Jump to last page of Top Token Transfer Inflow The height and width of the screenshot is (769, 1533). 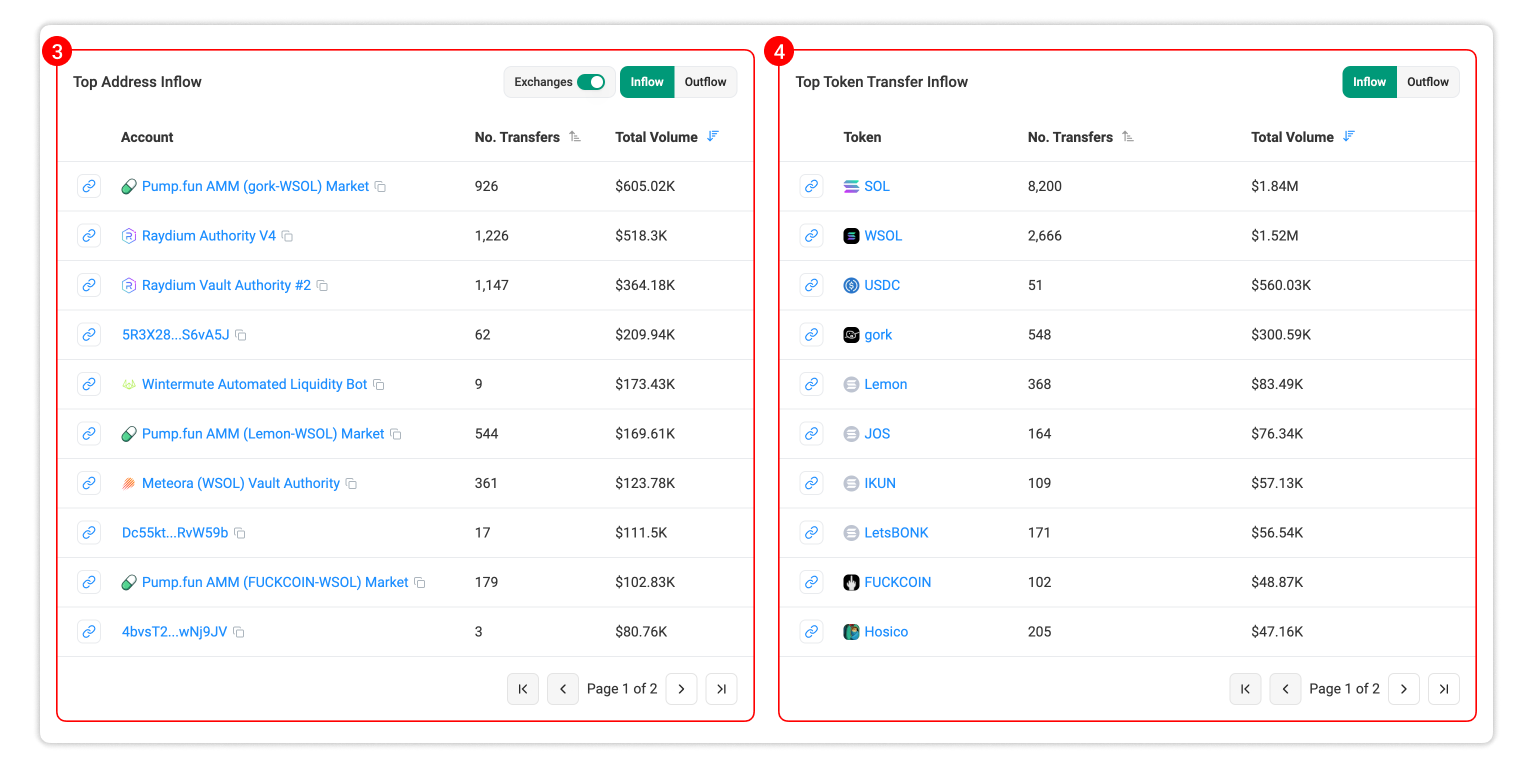pos(1443,689)
